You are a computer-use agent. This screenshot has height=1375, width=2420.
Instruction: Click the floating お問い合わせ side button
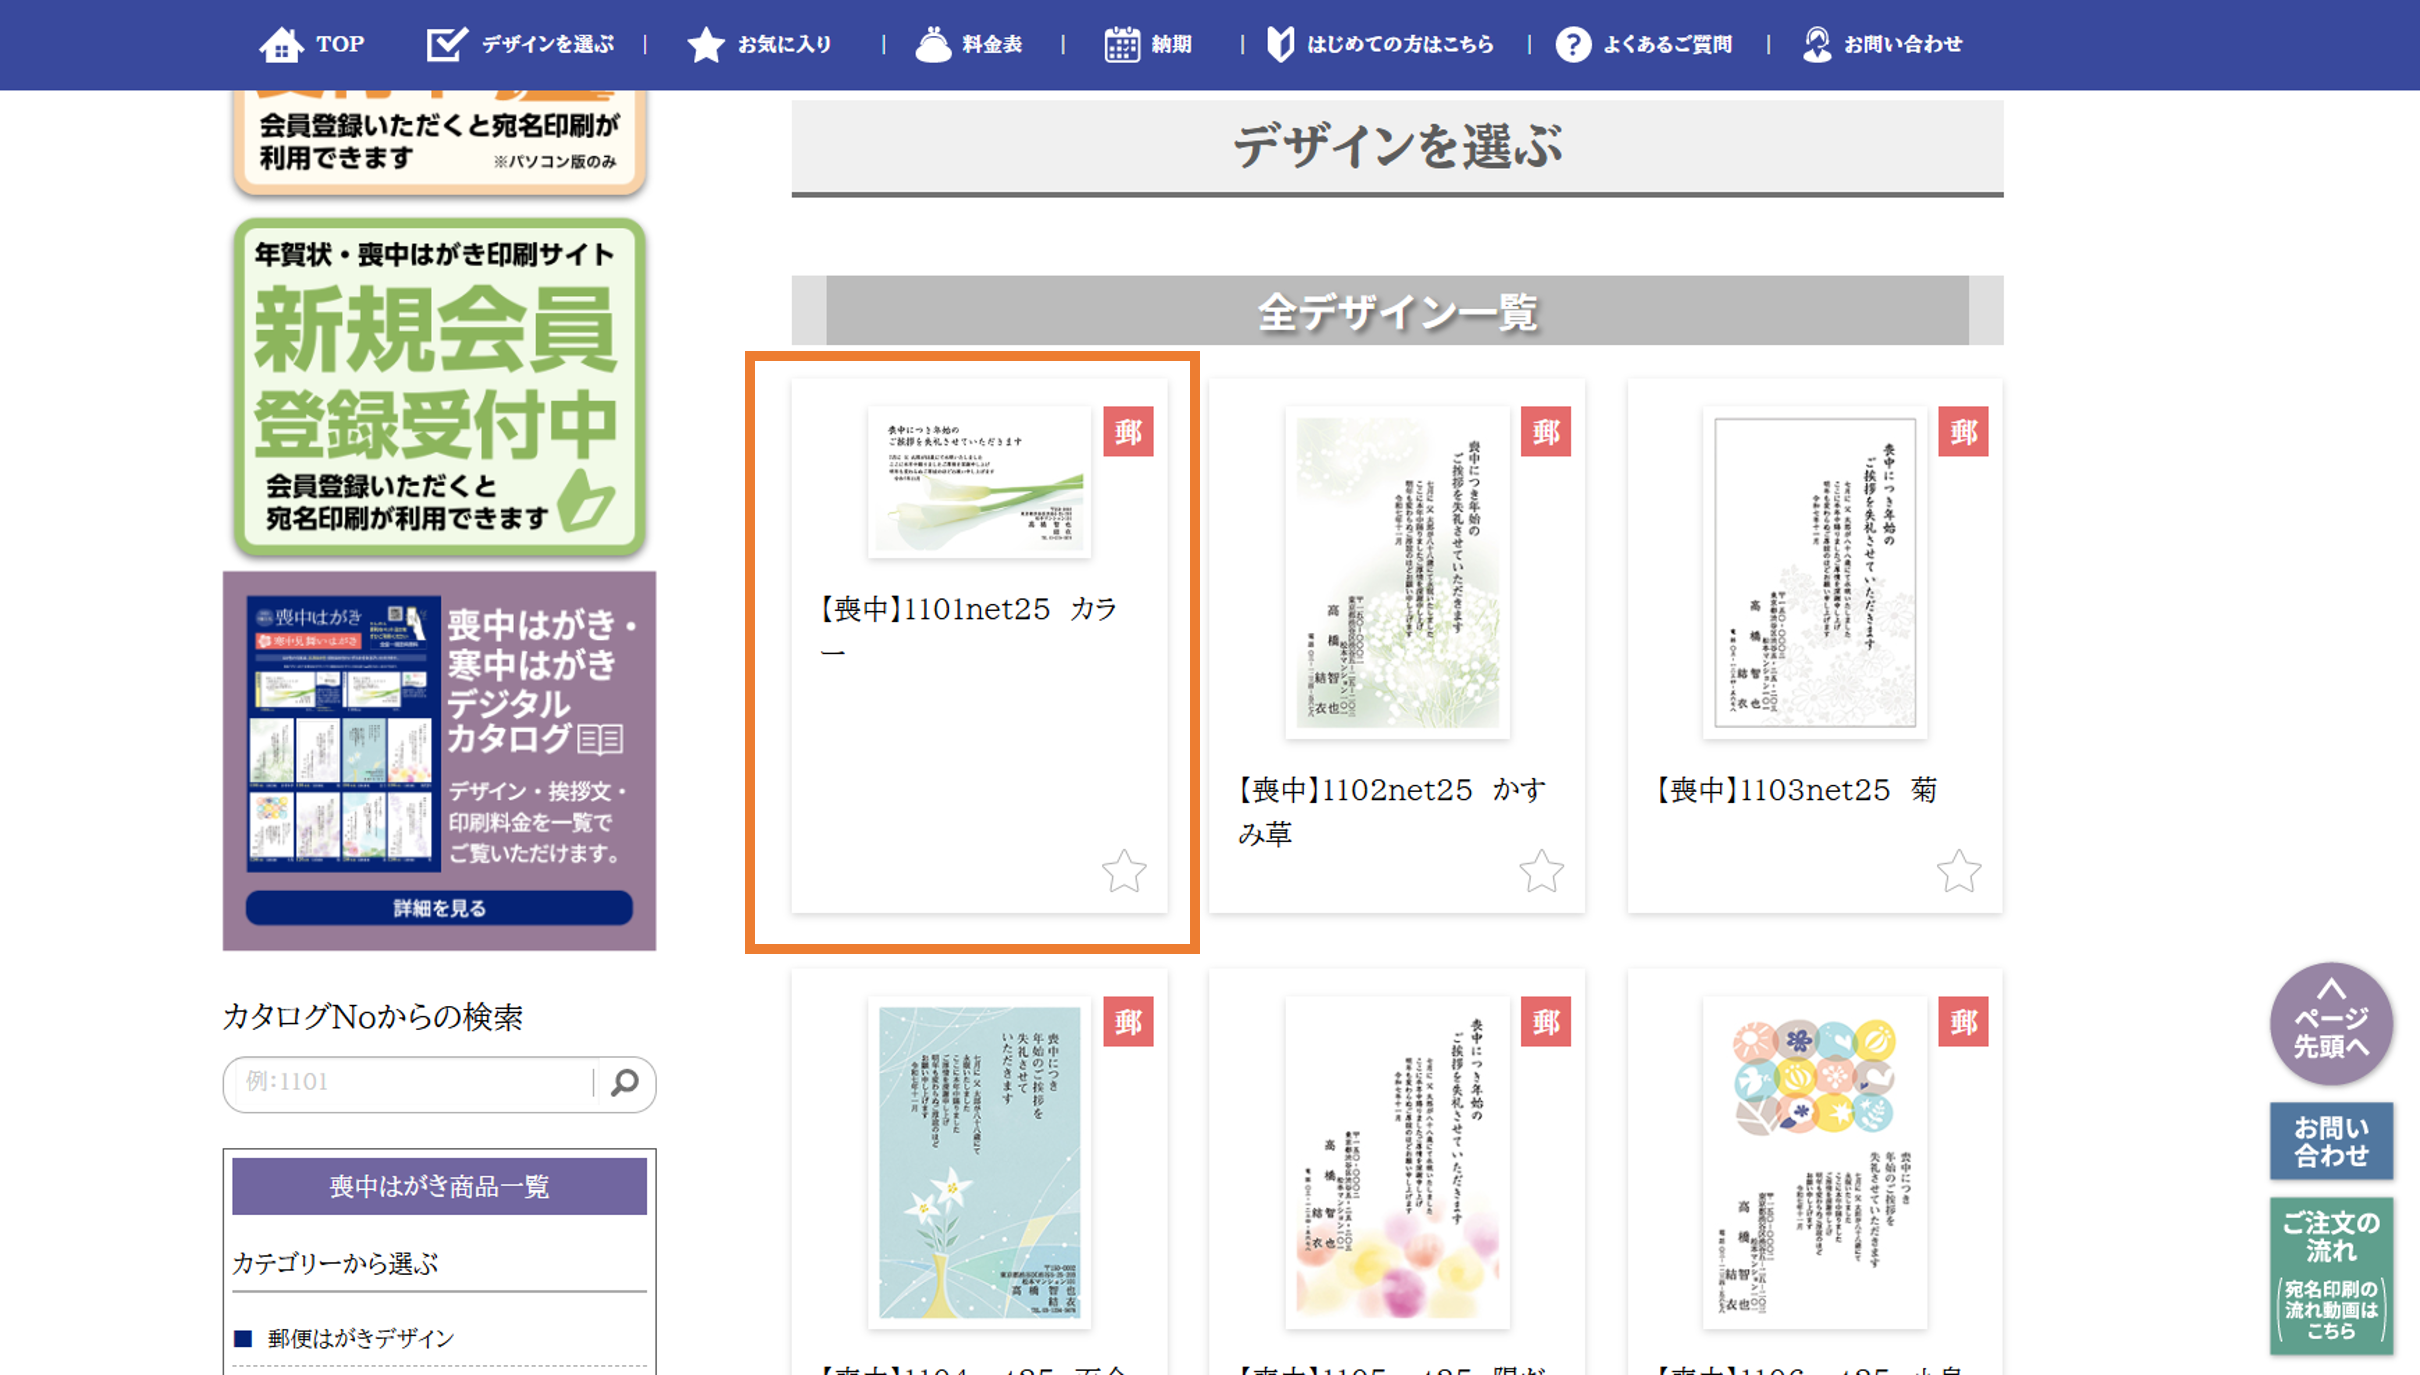[x=2331, y=1141]
